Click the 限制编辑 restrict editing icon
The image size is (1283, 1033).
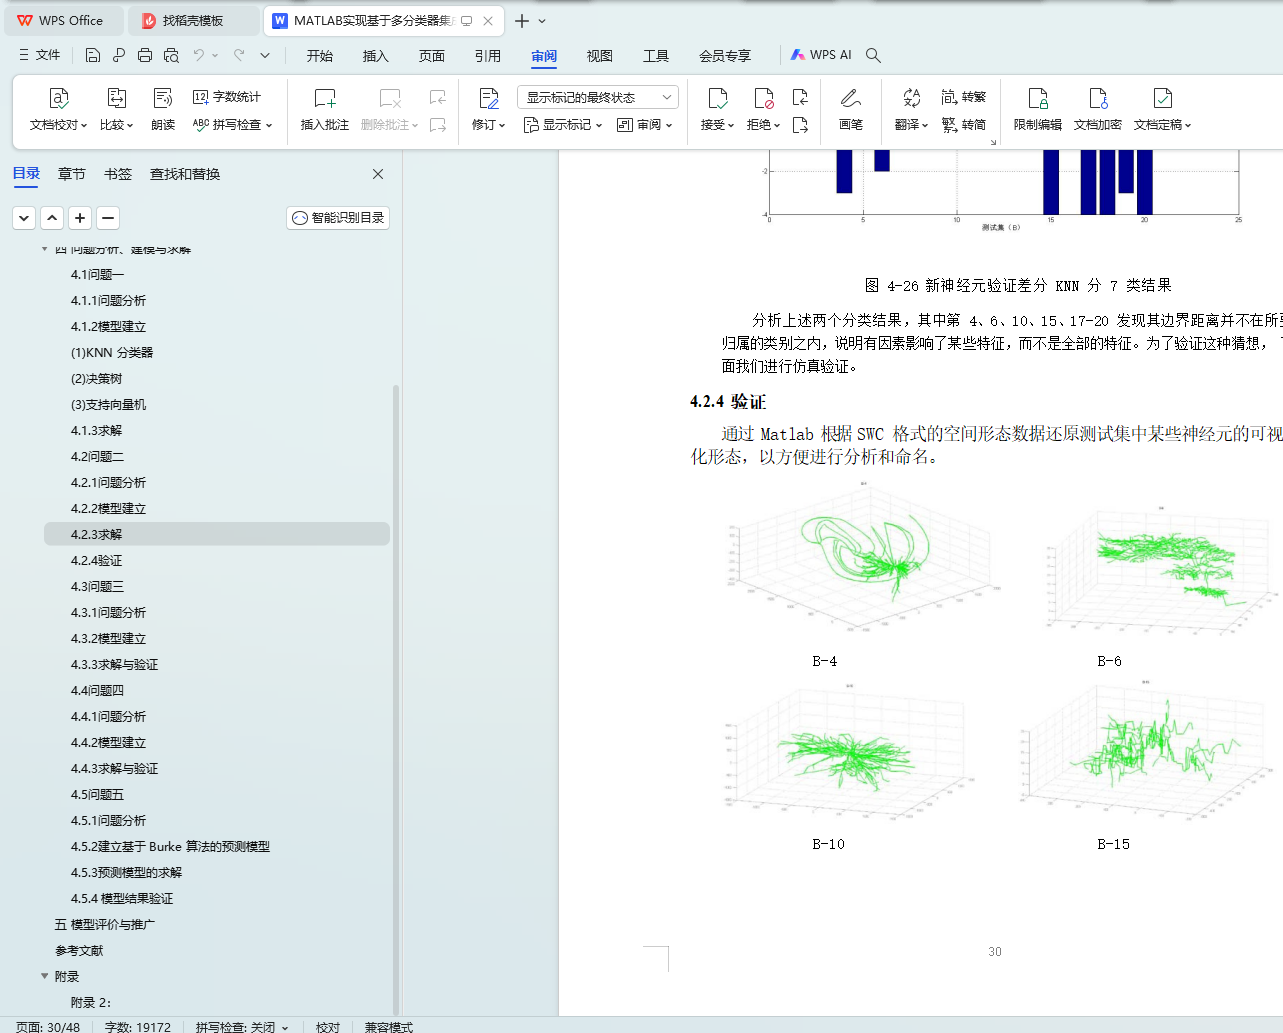click(1038, 98)
